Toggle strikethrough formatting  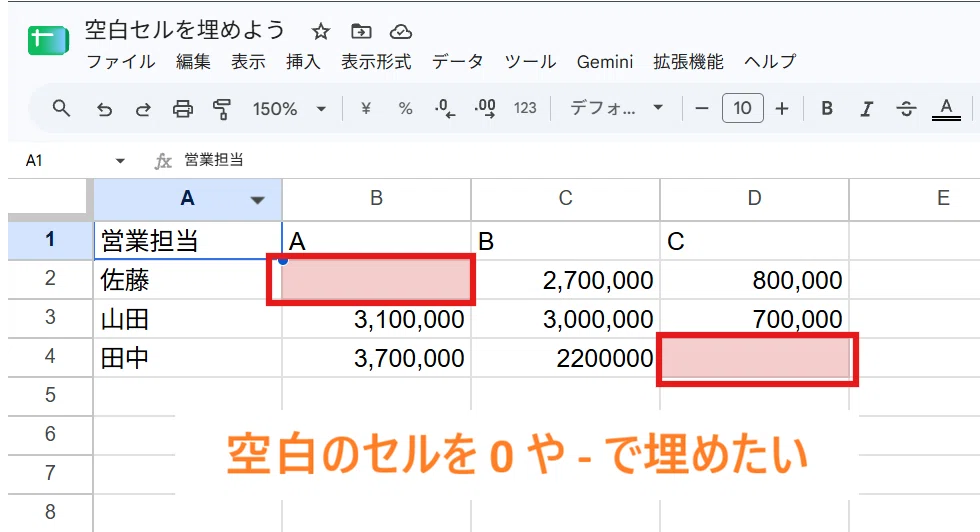point(906,109)
